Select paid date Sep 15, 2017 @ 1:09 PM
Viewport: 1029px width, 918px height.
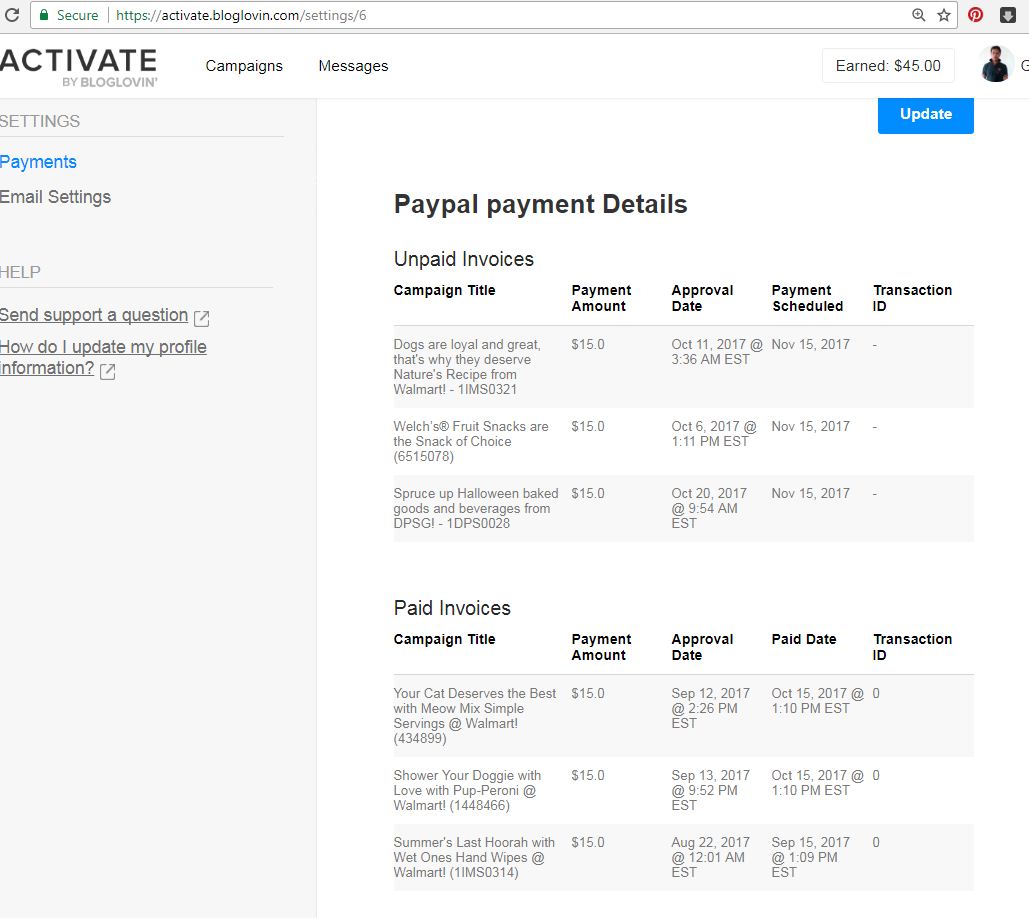[x=810, y=858]
